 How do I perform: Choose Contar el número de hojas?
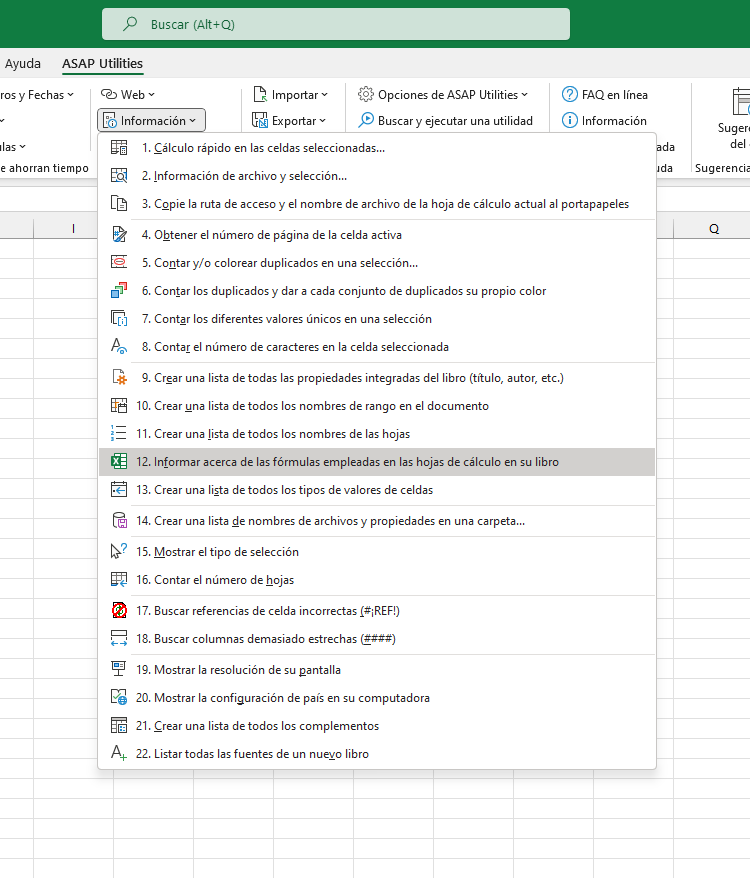pos(377,580)
